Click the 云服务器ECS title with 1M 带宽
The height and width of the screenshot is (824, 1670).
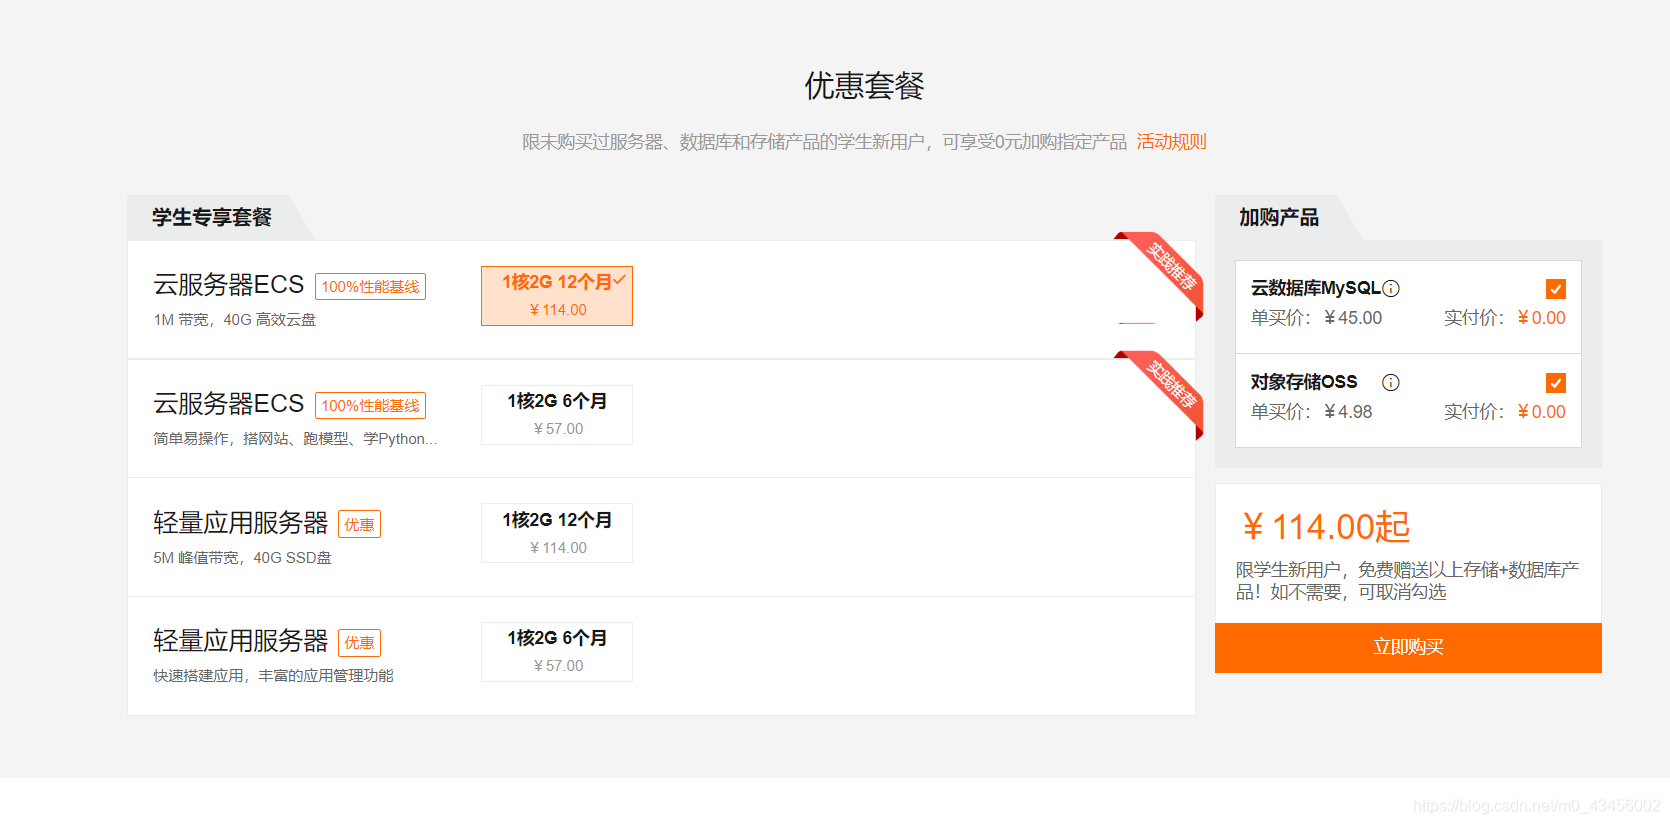coord(228,285)
